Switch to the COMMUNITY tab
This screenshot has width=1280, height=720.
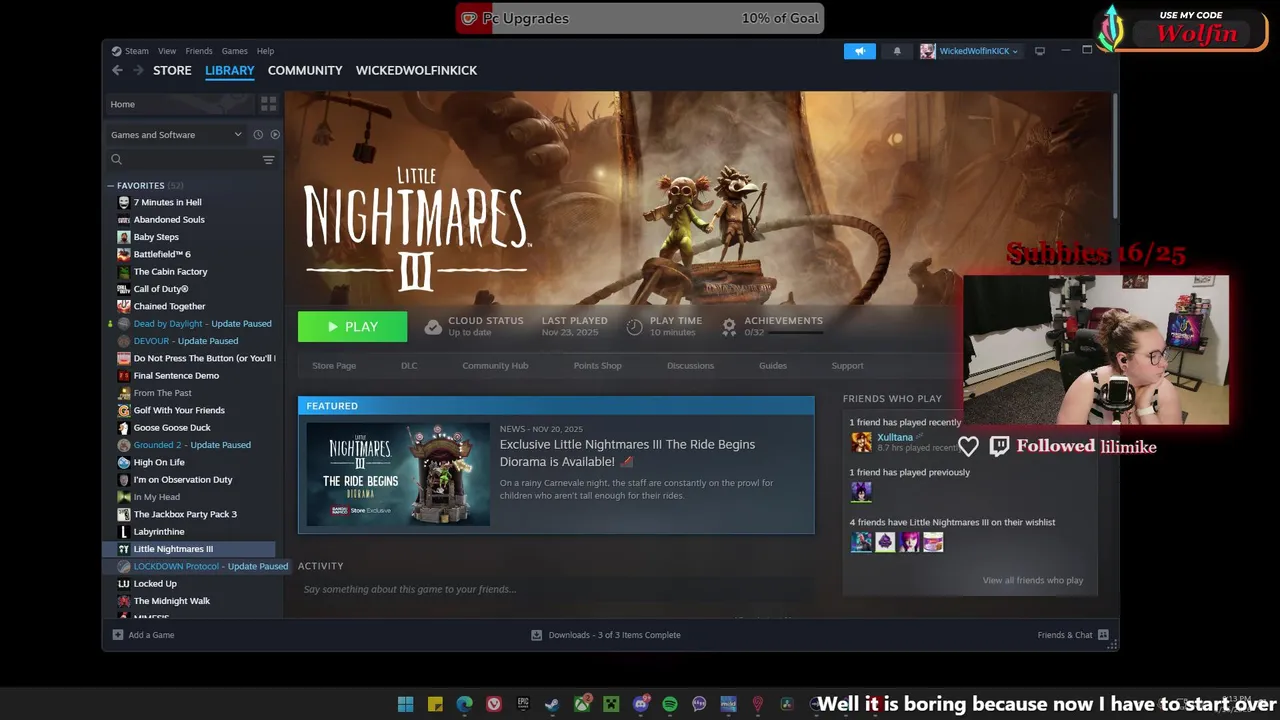(x=305, y=70)
